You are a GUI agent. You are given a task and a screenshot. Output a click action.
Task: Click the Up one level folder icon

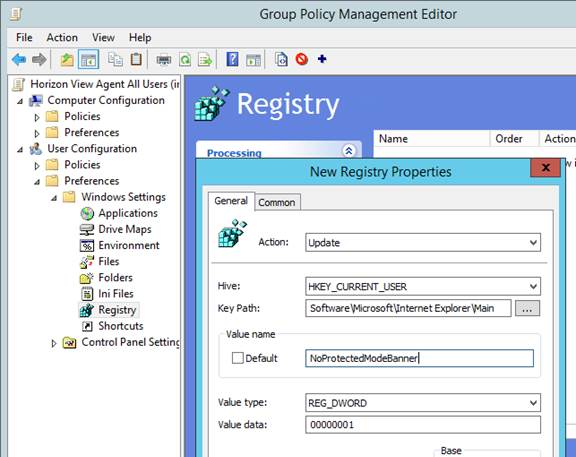coord(67,60)
